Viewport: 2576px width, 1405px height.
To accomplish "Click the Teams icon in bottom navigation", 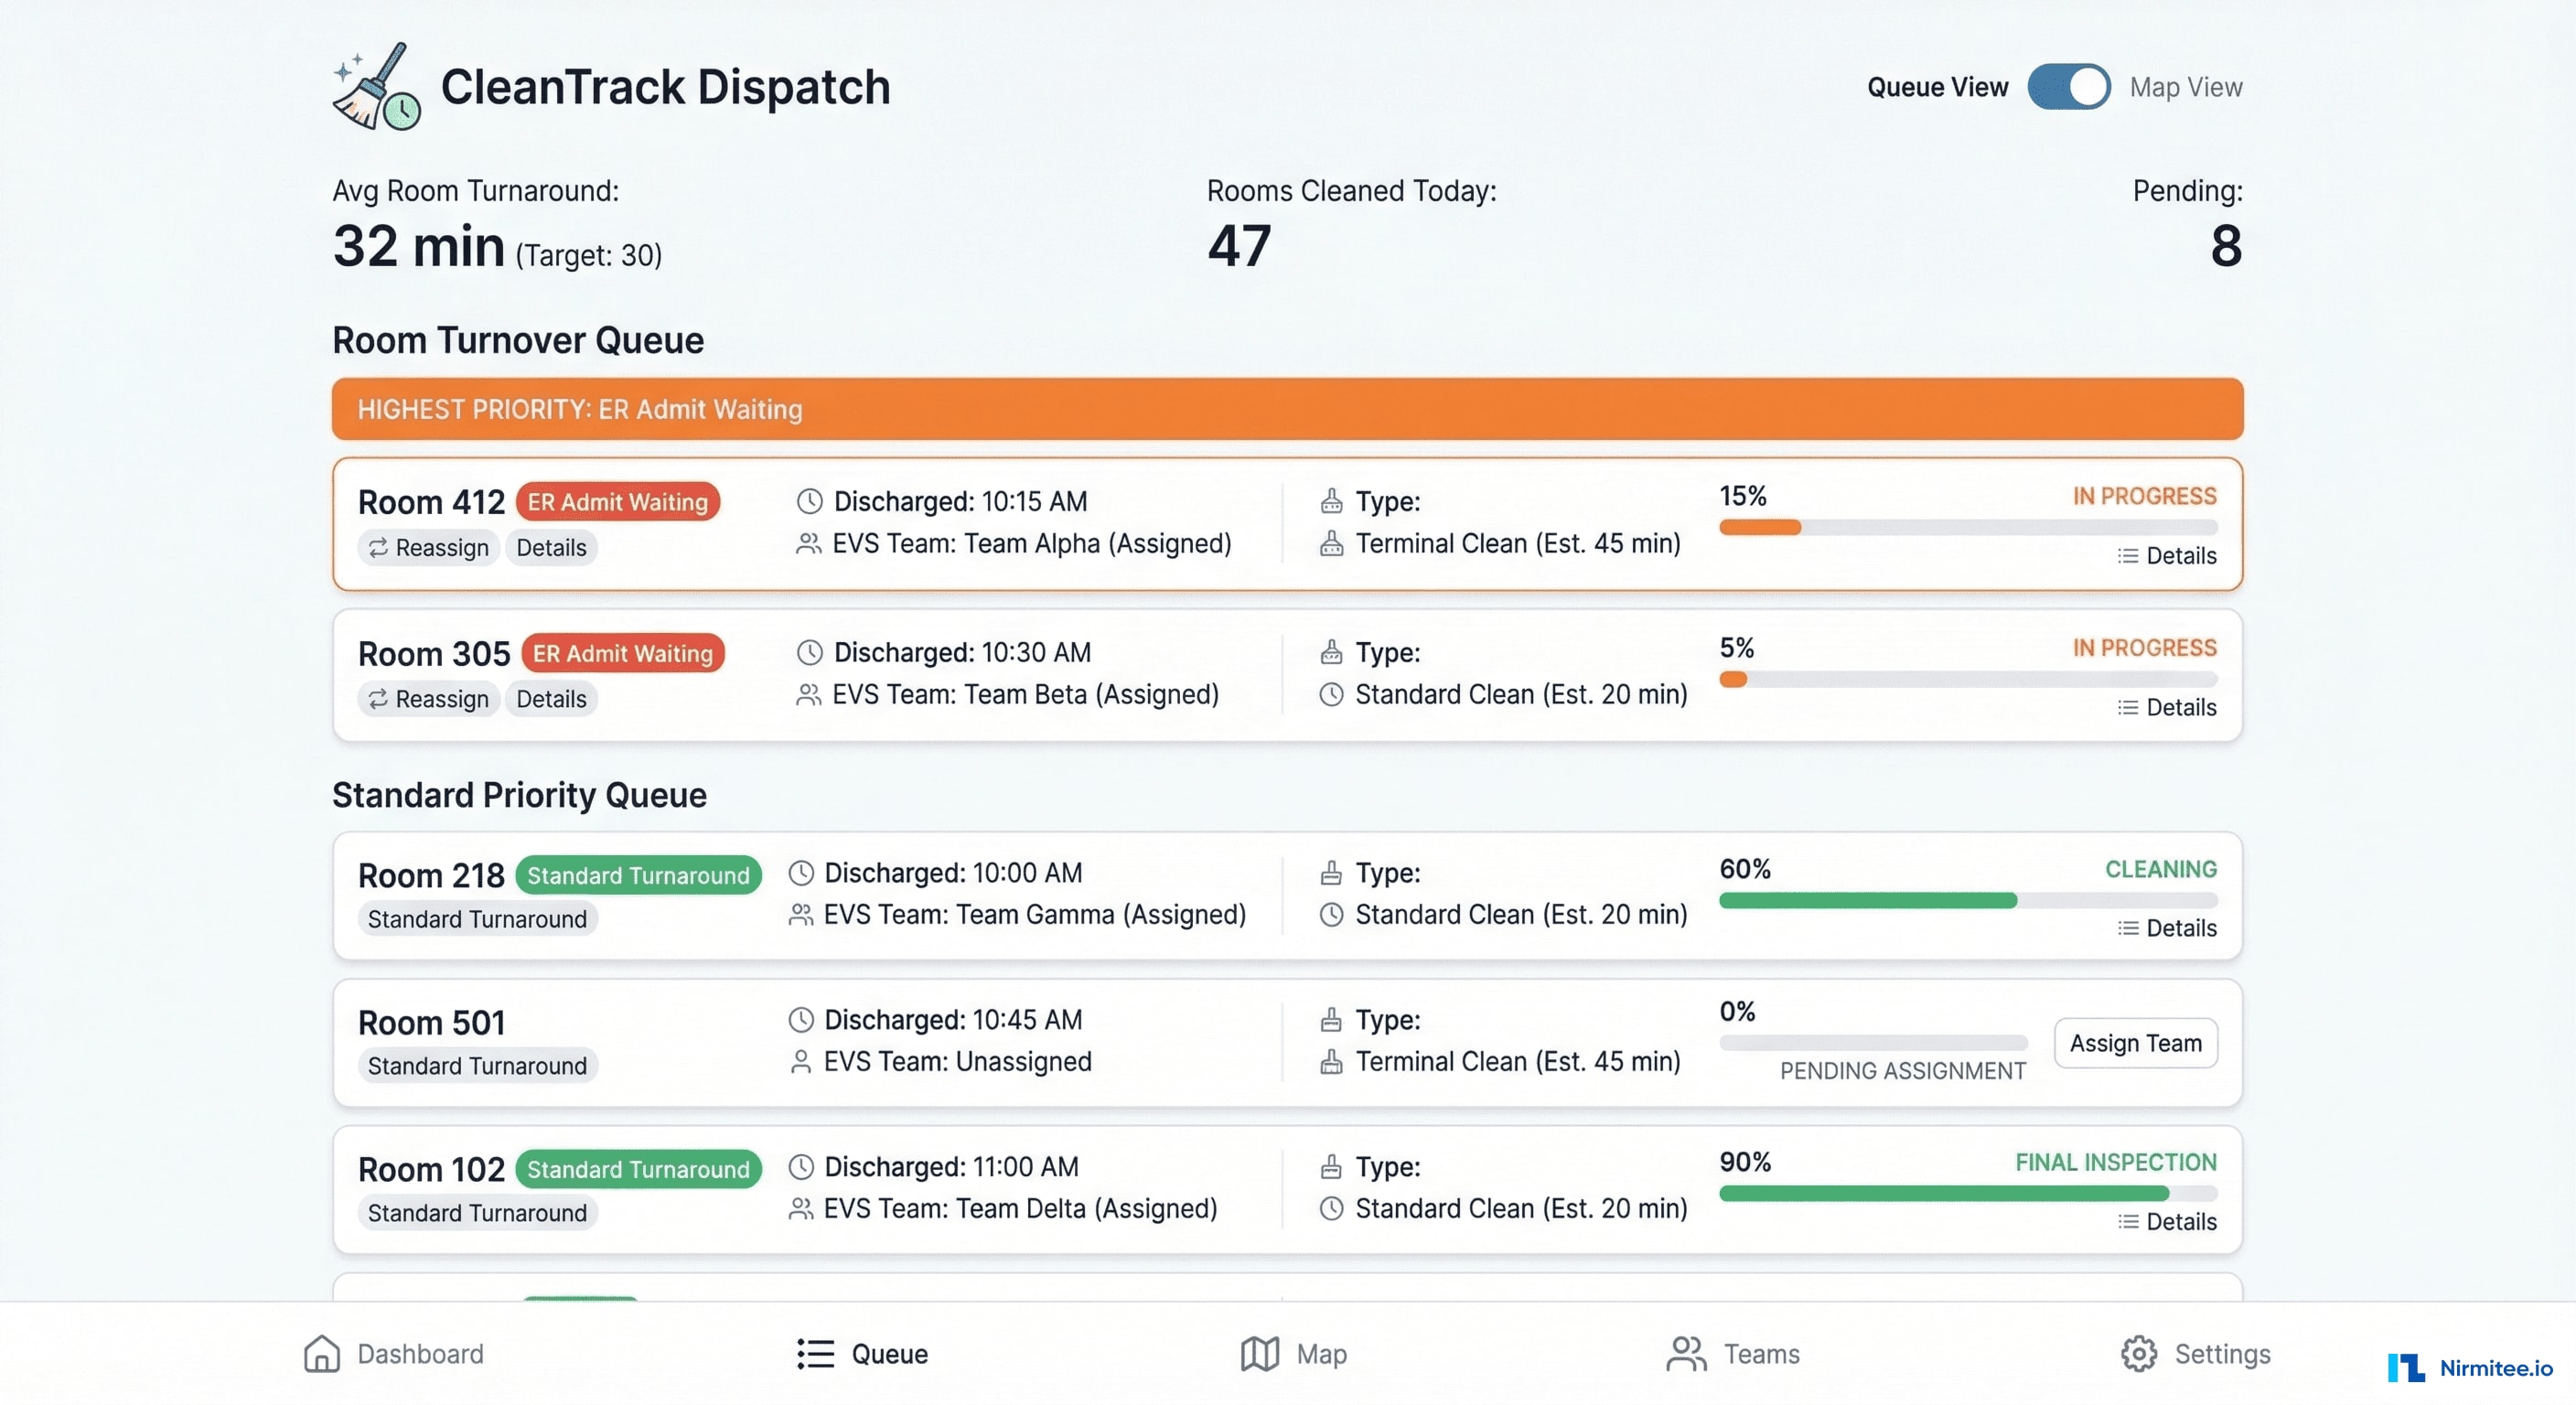I will (1686, 1353).
